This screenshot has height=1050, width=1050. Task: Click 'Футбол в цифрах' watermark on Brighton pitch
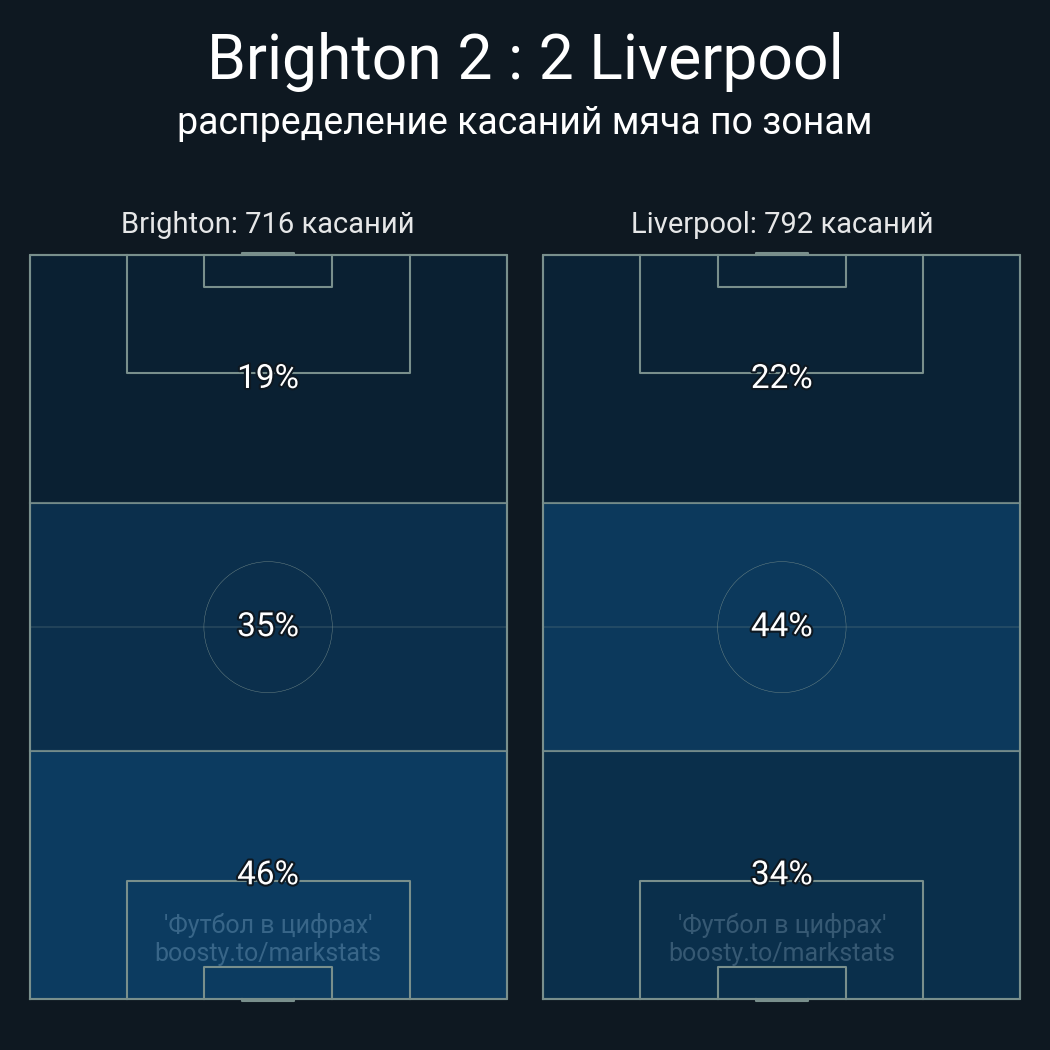[x=268, y=923]
